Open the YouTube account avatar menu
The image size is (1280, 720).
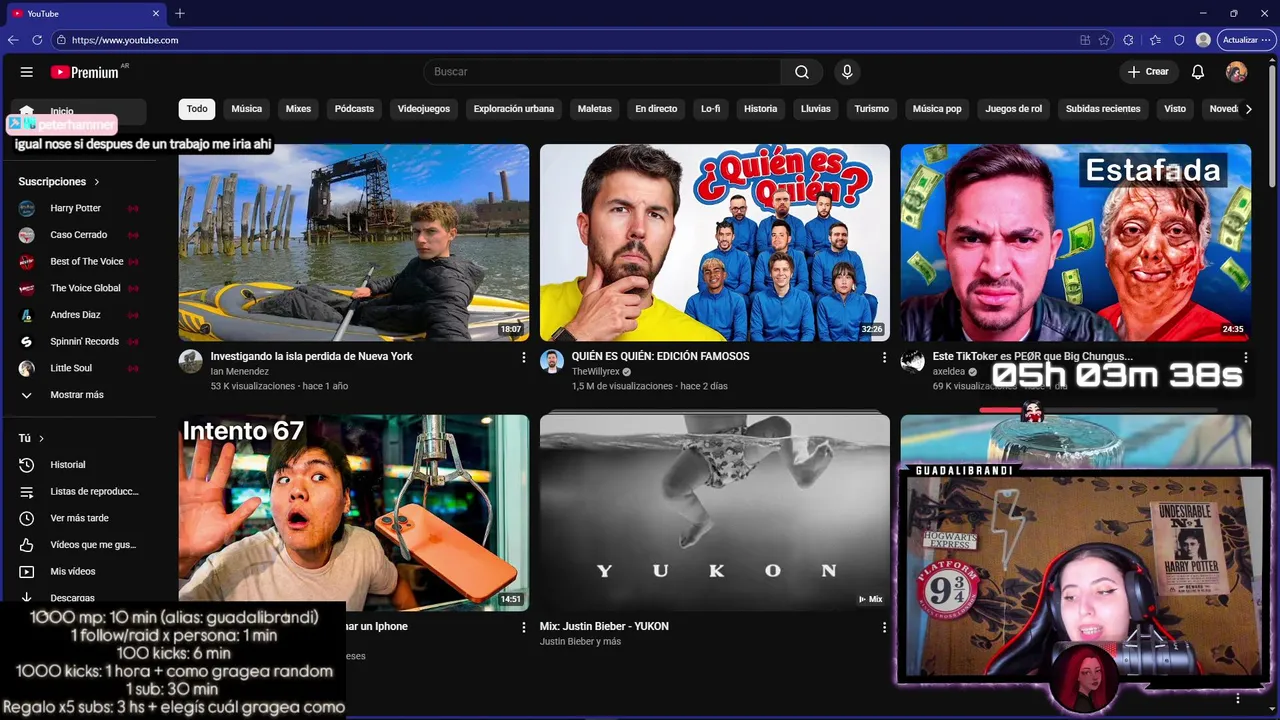(x=1237, y=72)
